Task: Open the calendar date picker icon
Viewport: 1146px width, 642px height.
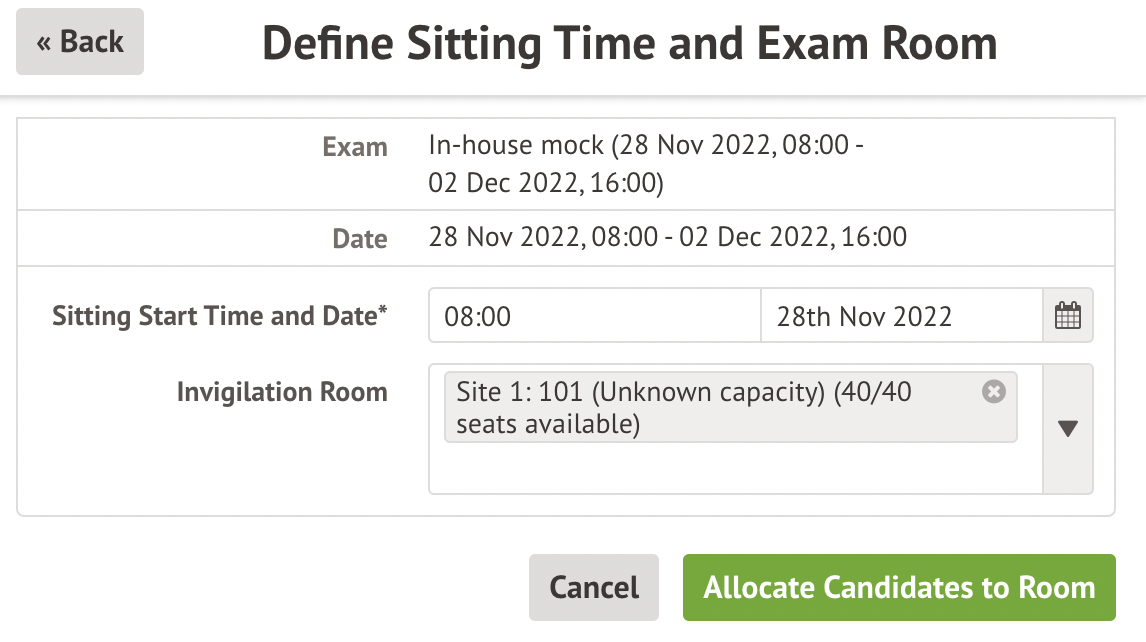Action: coord(1068,317)
